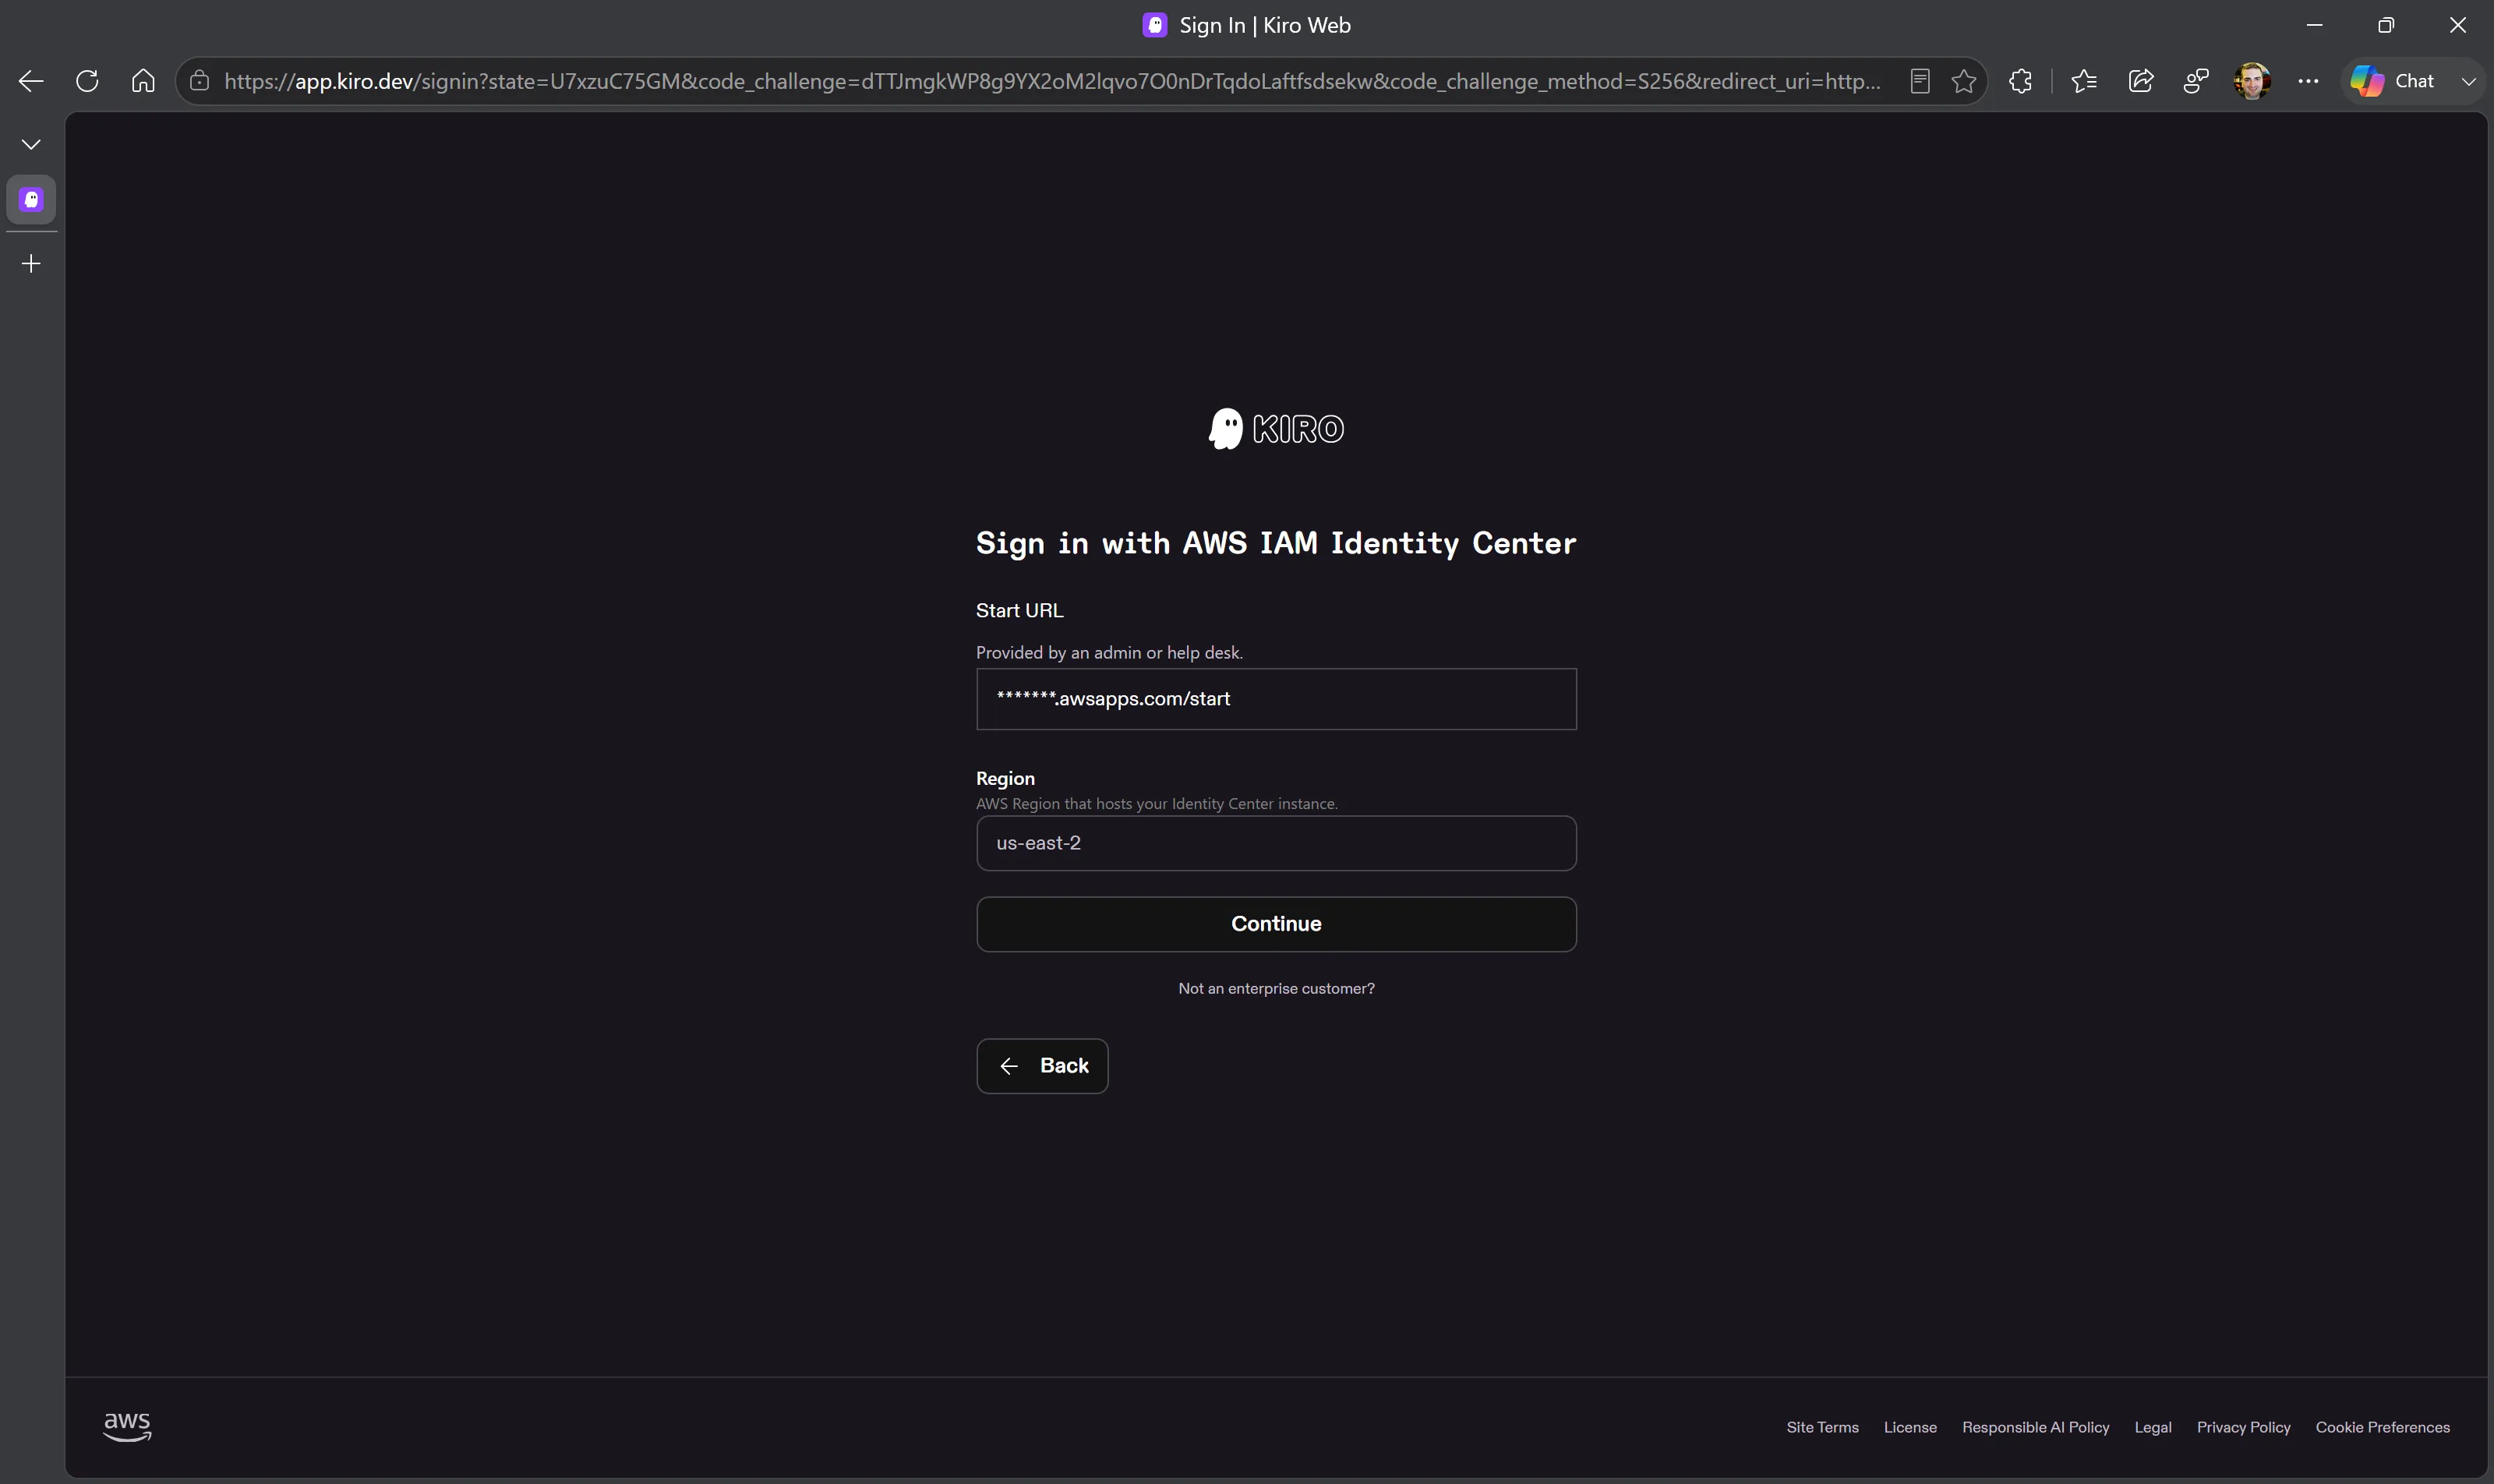Restore down the browser window

pyautogui.click(x=2386, y=25)
